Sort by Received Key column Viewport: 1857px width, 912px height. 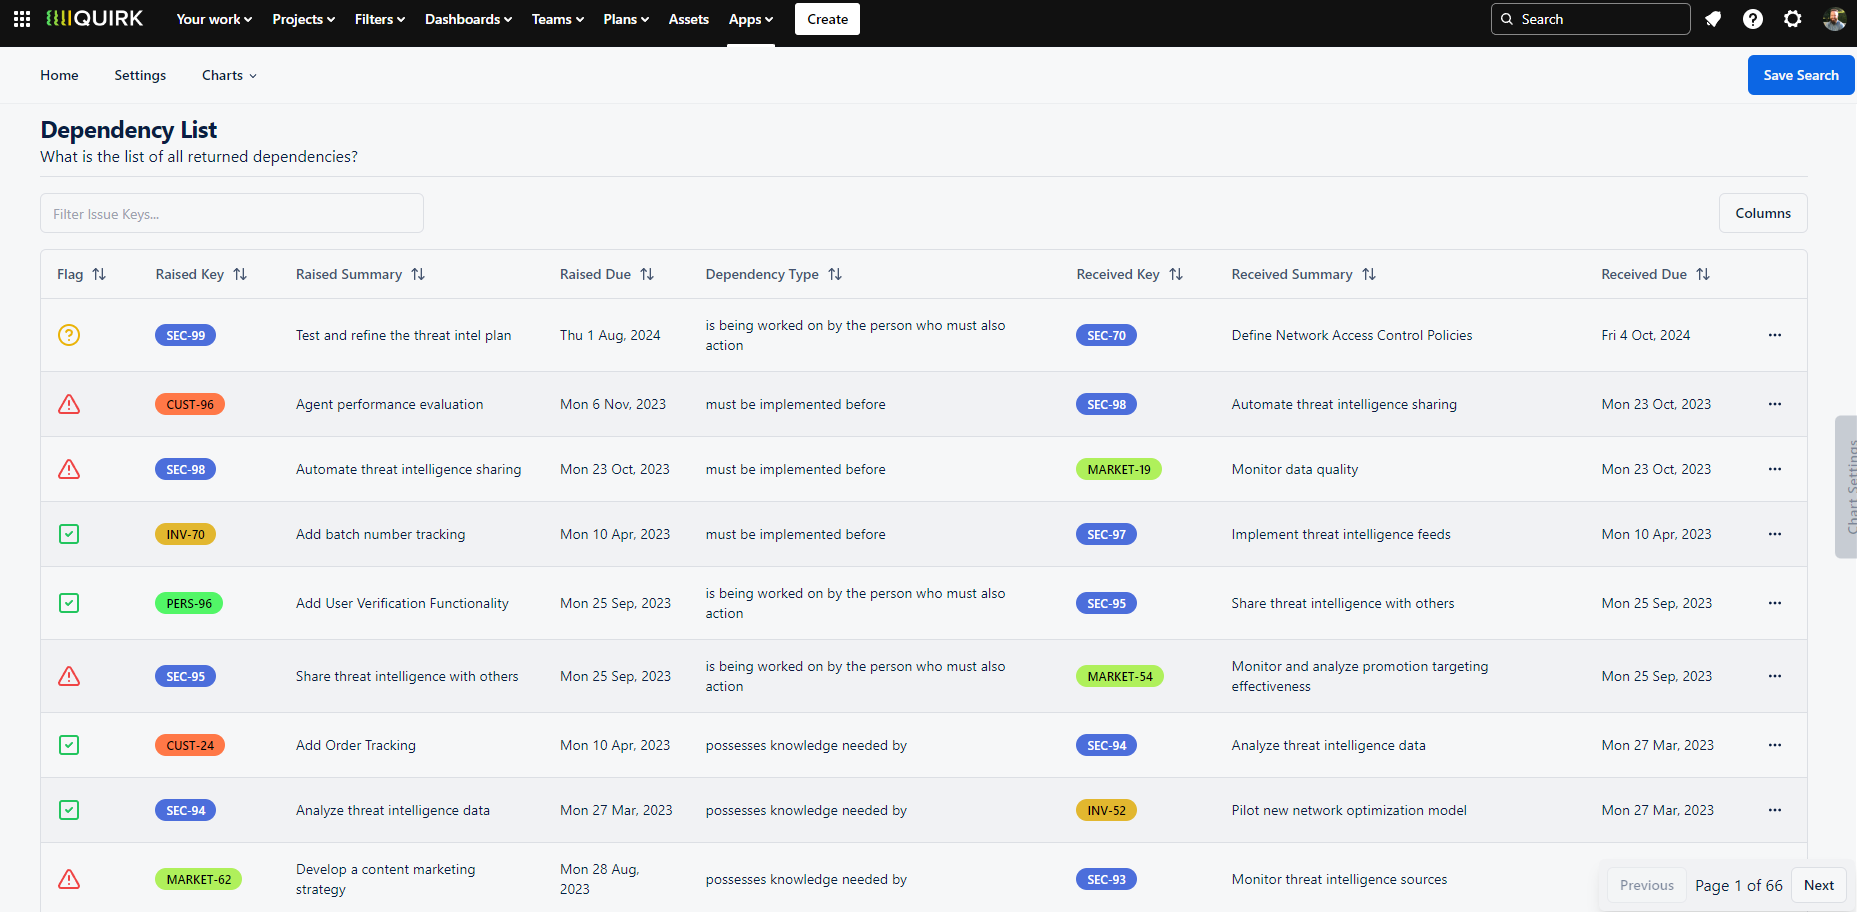coord(1176,274)
